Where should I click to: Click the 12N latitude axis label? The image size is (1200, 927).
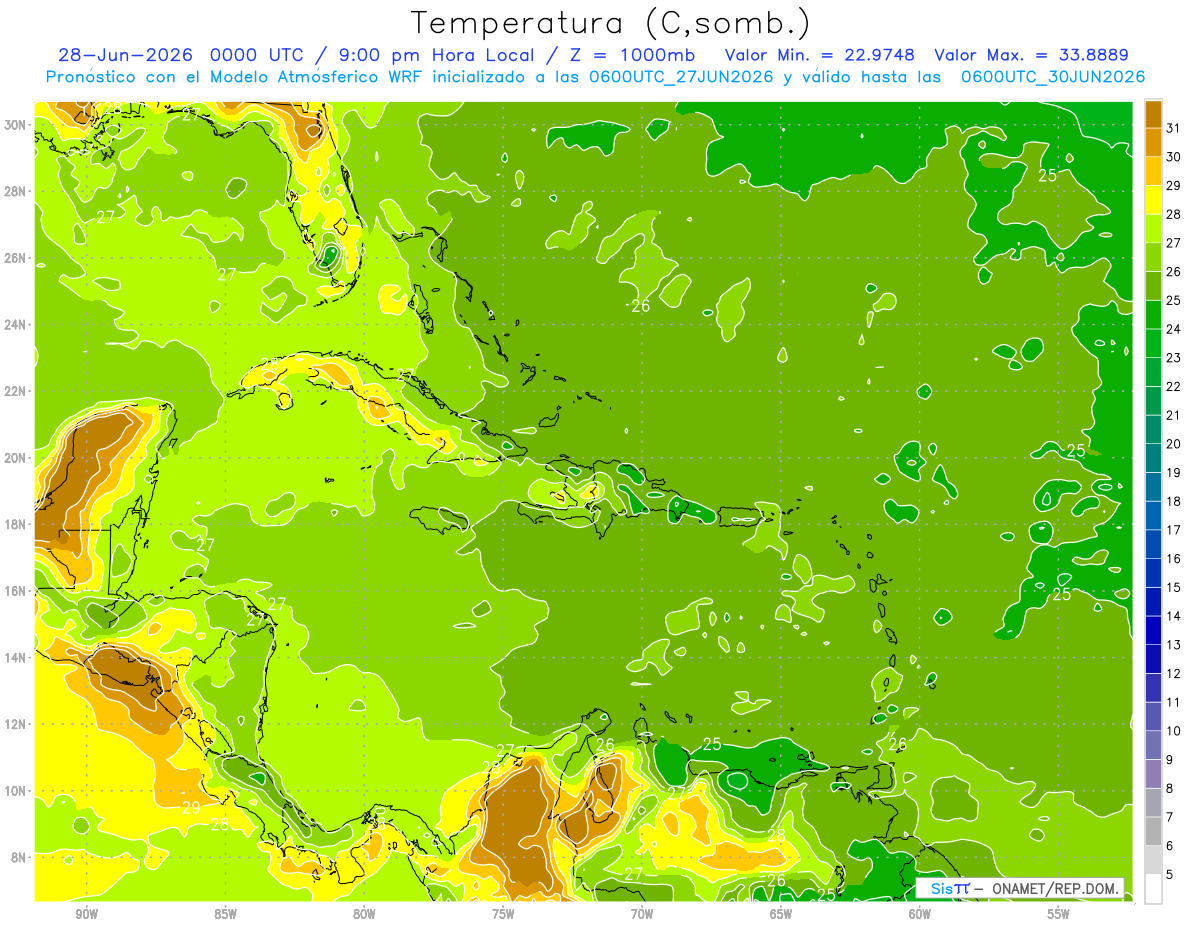(x=17, y=724)
